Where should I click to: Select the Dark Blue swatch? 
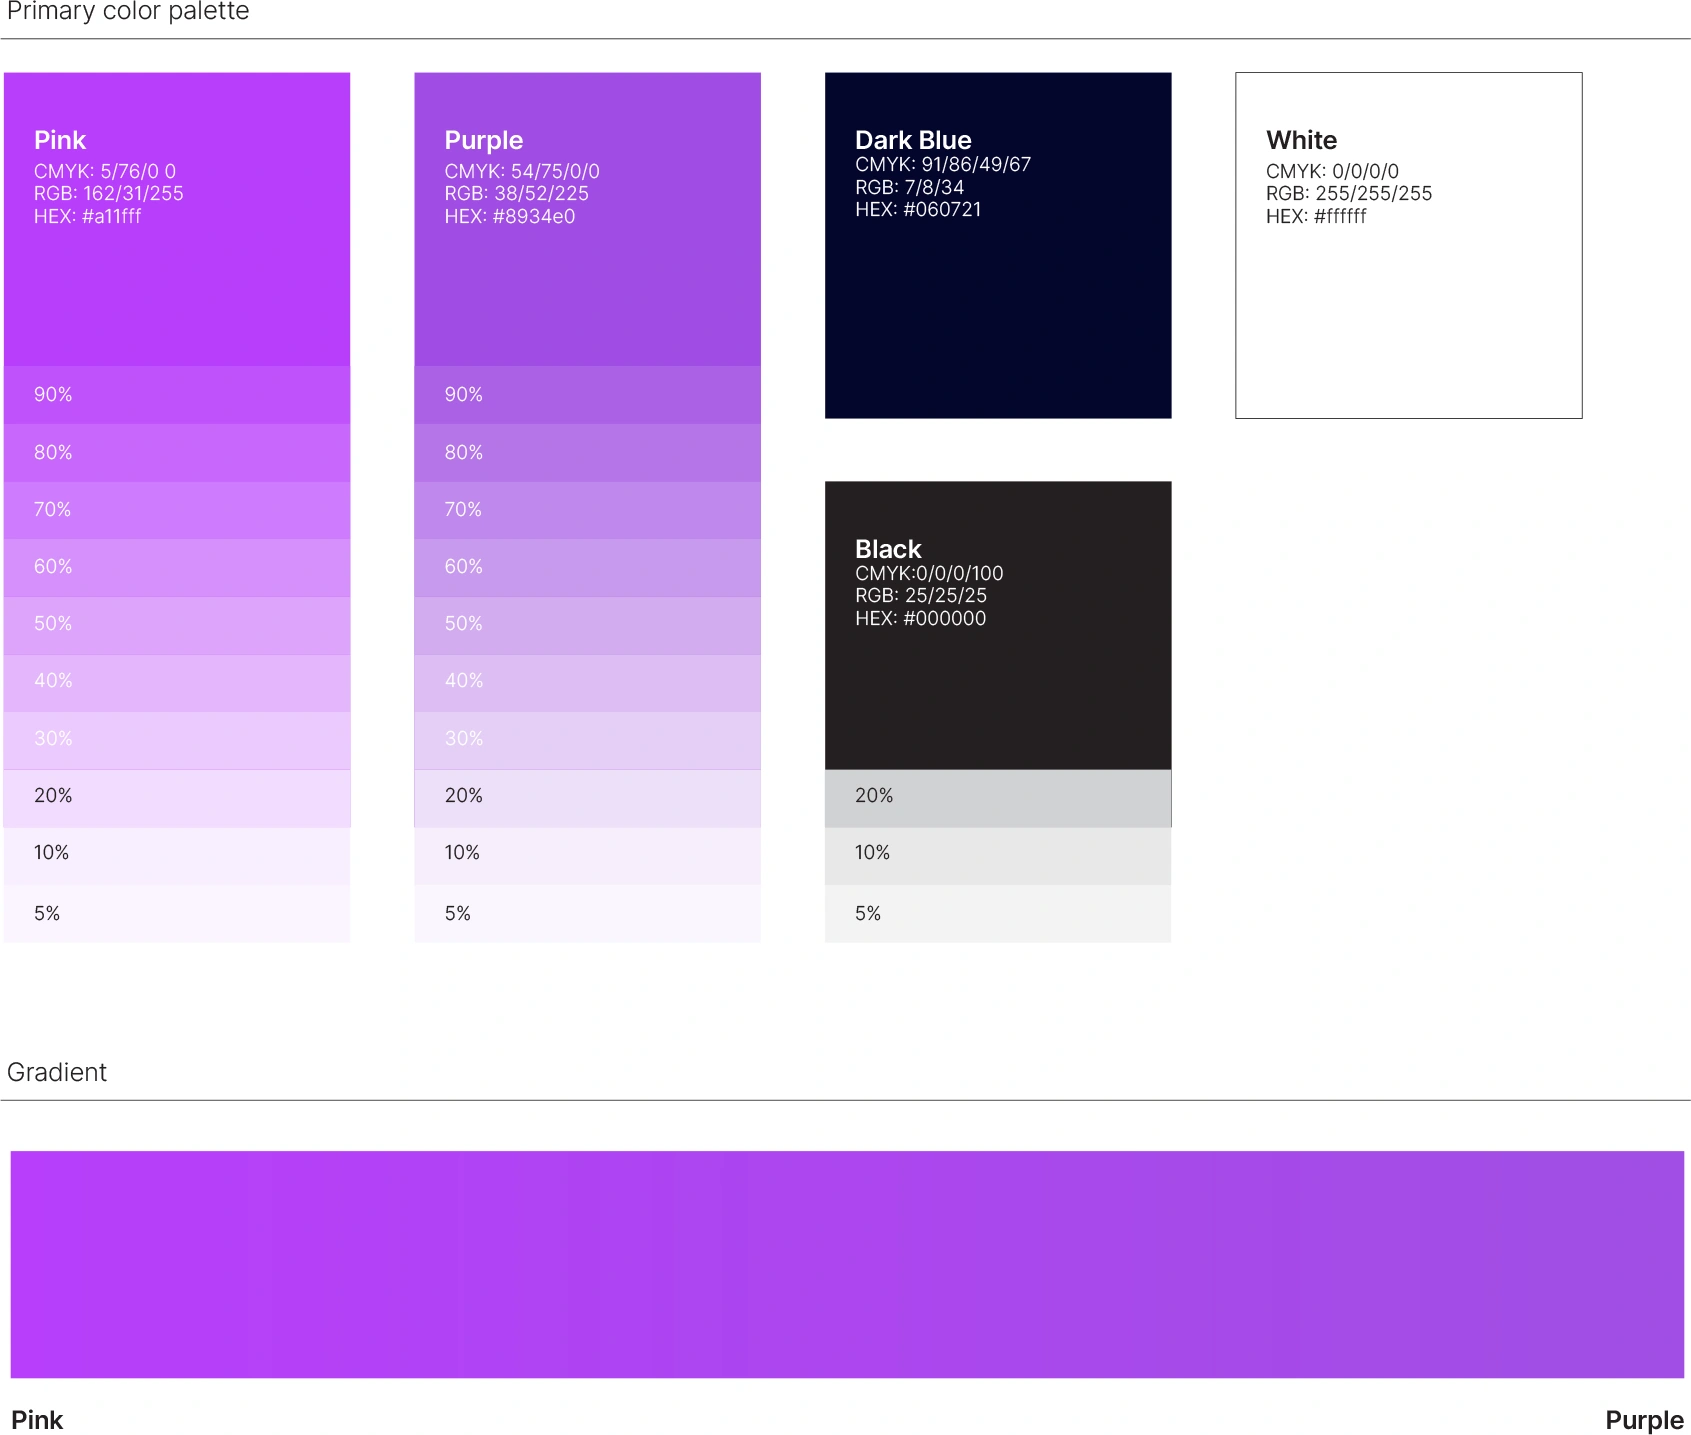coord(998,245)
